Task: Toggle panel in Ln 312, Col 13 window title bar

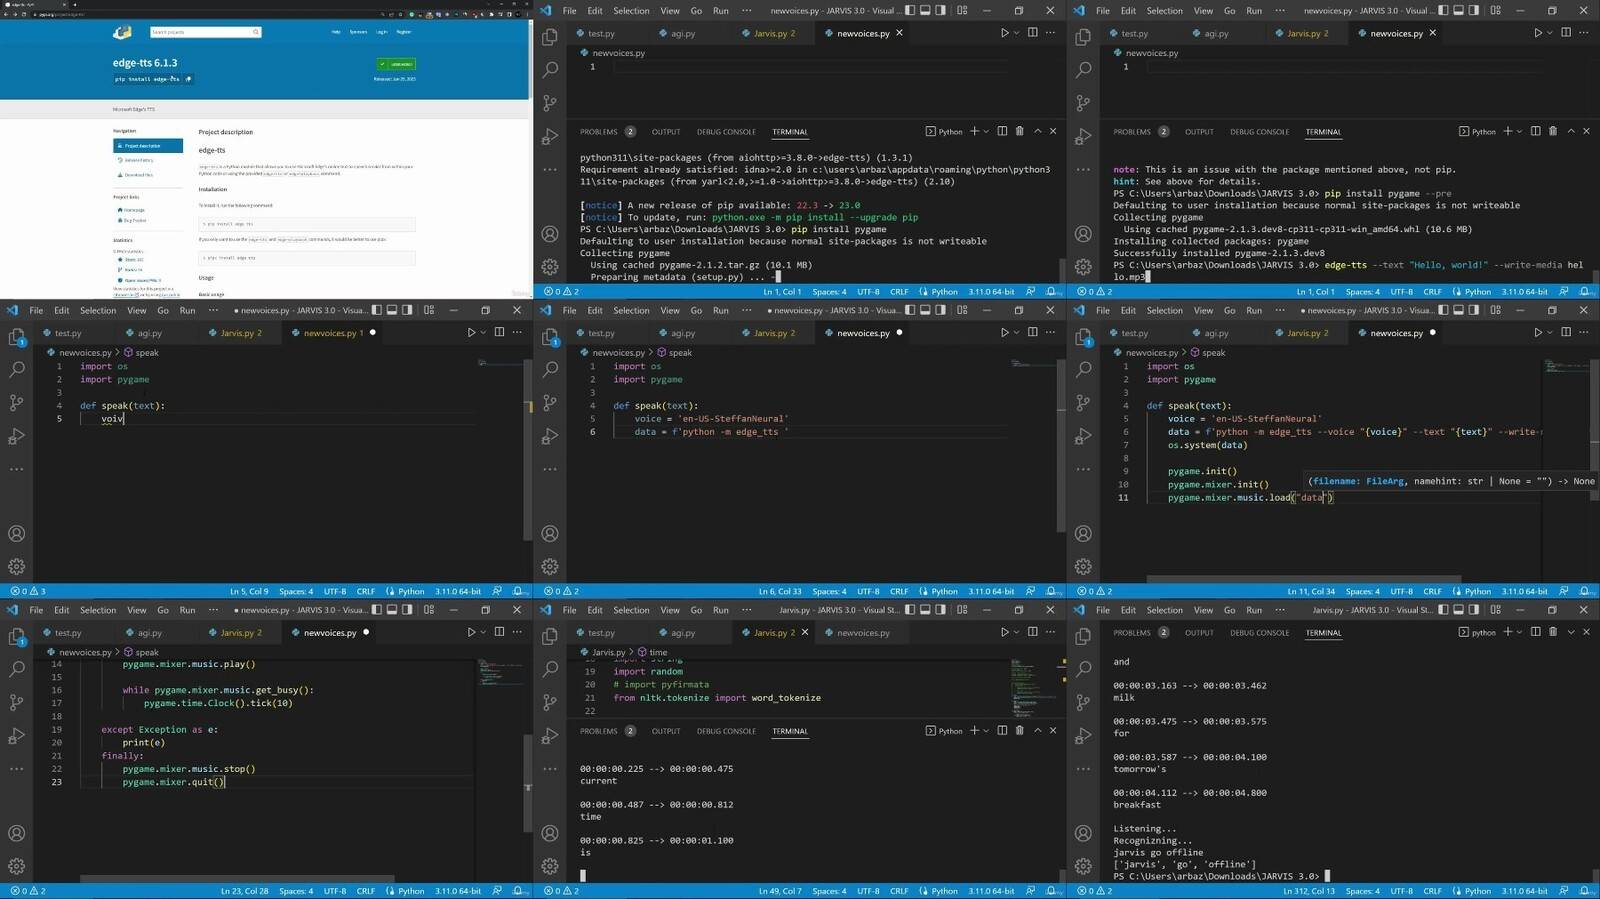Action: pyautogui.click(x=1459, y=609)
